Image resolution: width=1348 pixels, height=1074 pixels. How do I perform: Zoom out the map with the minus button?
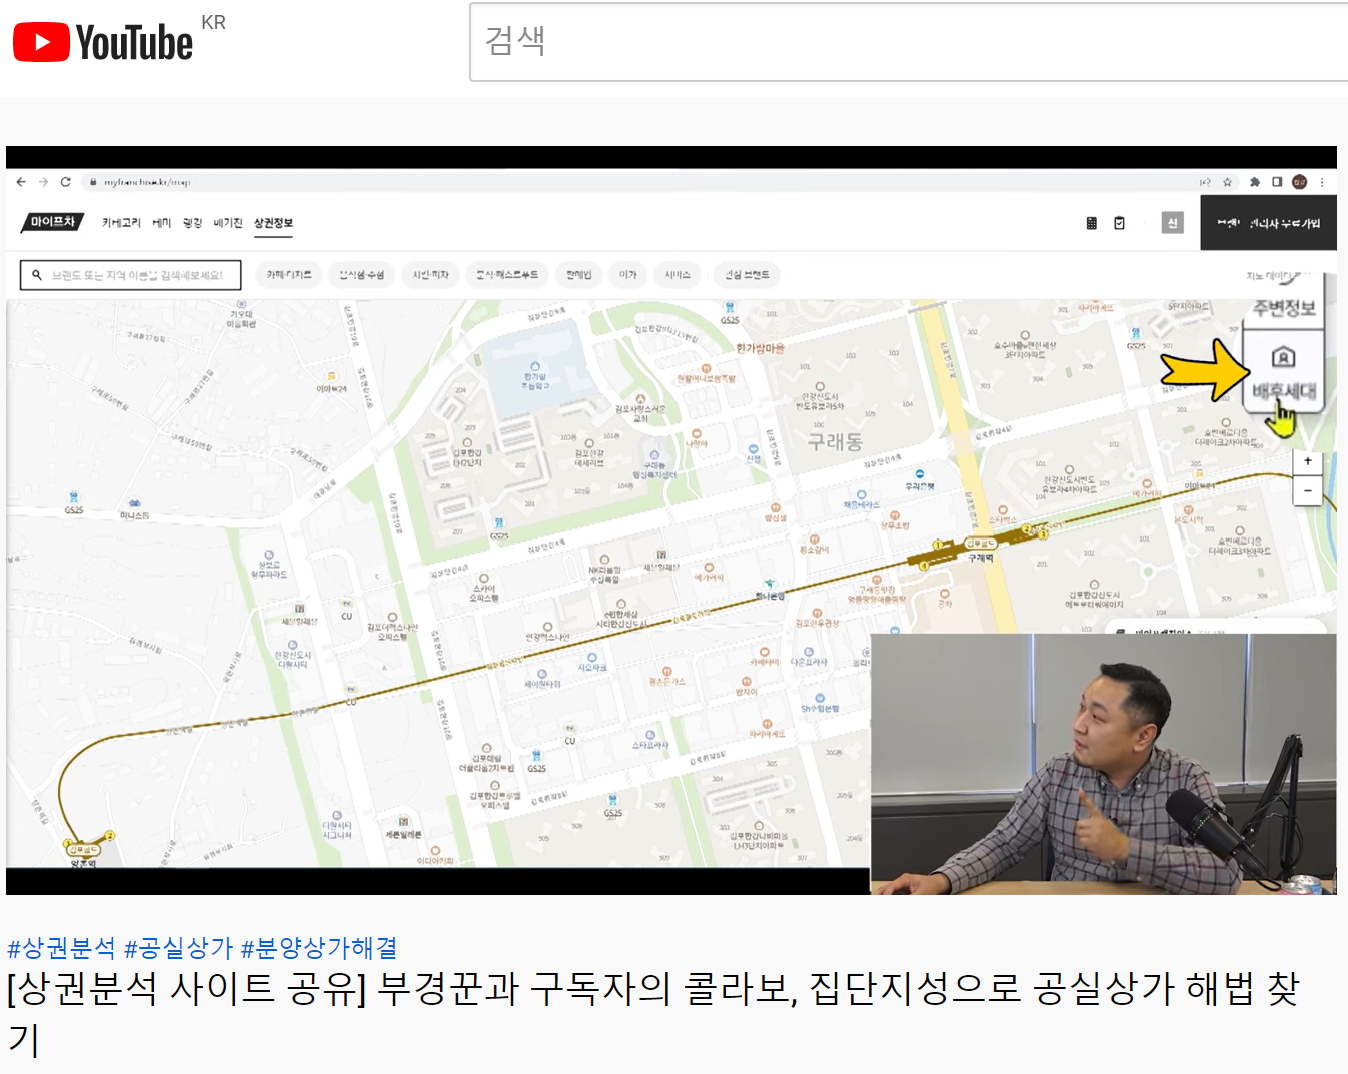[x=1307, y=490]
